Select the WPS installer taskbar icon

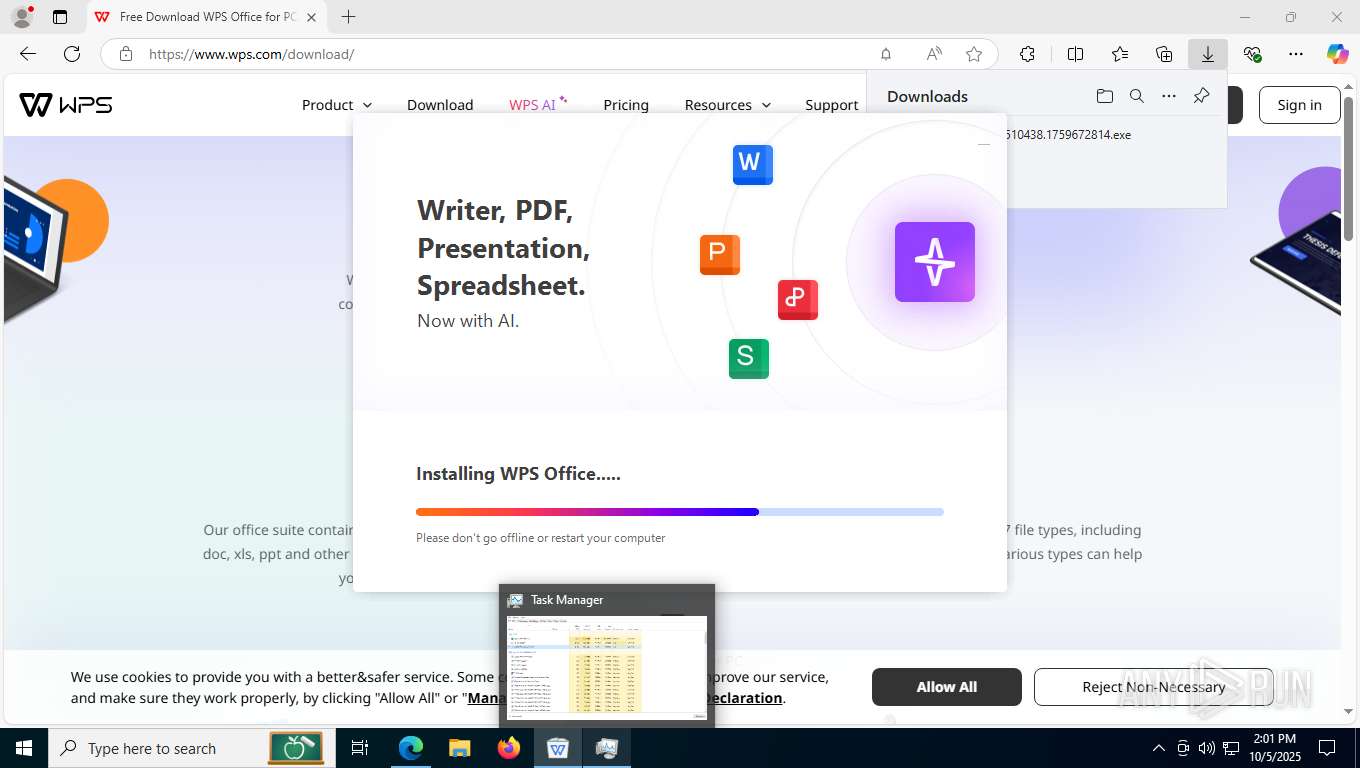(x=558, y=748)
